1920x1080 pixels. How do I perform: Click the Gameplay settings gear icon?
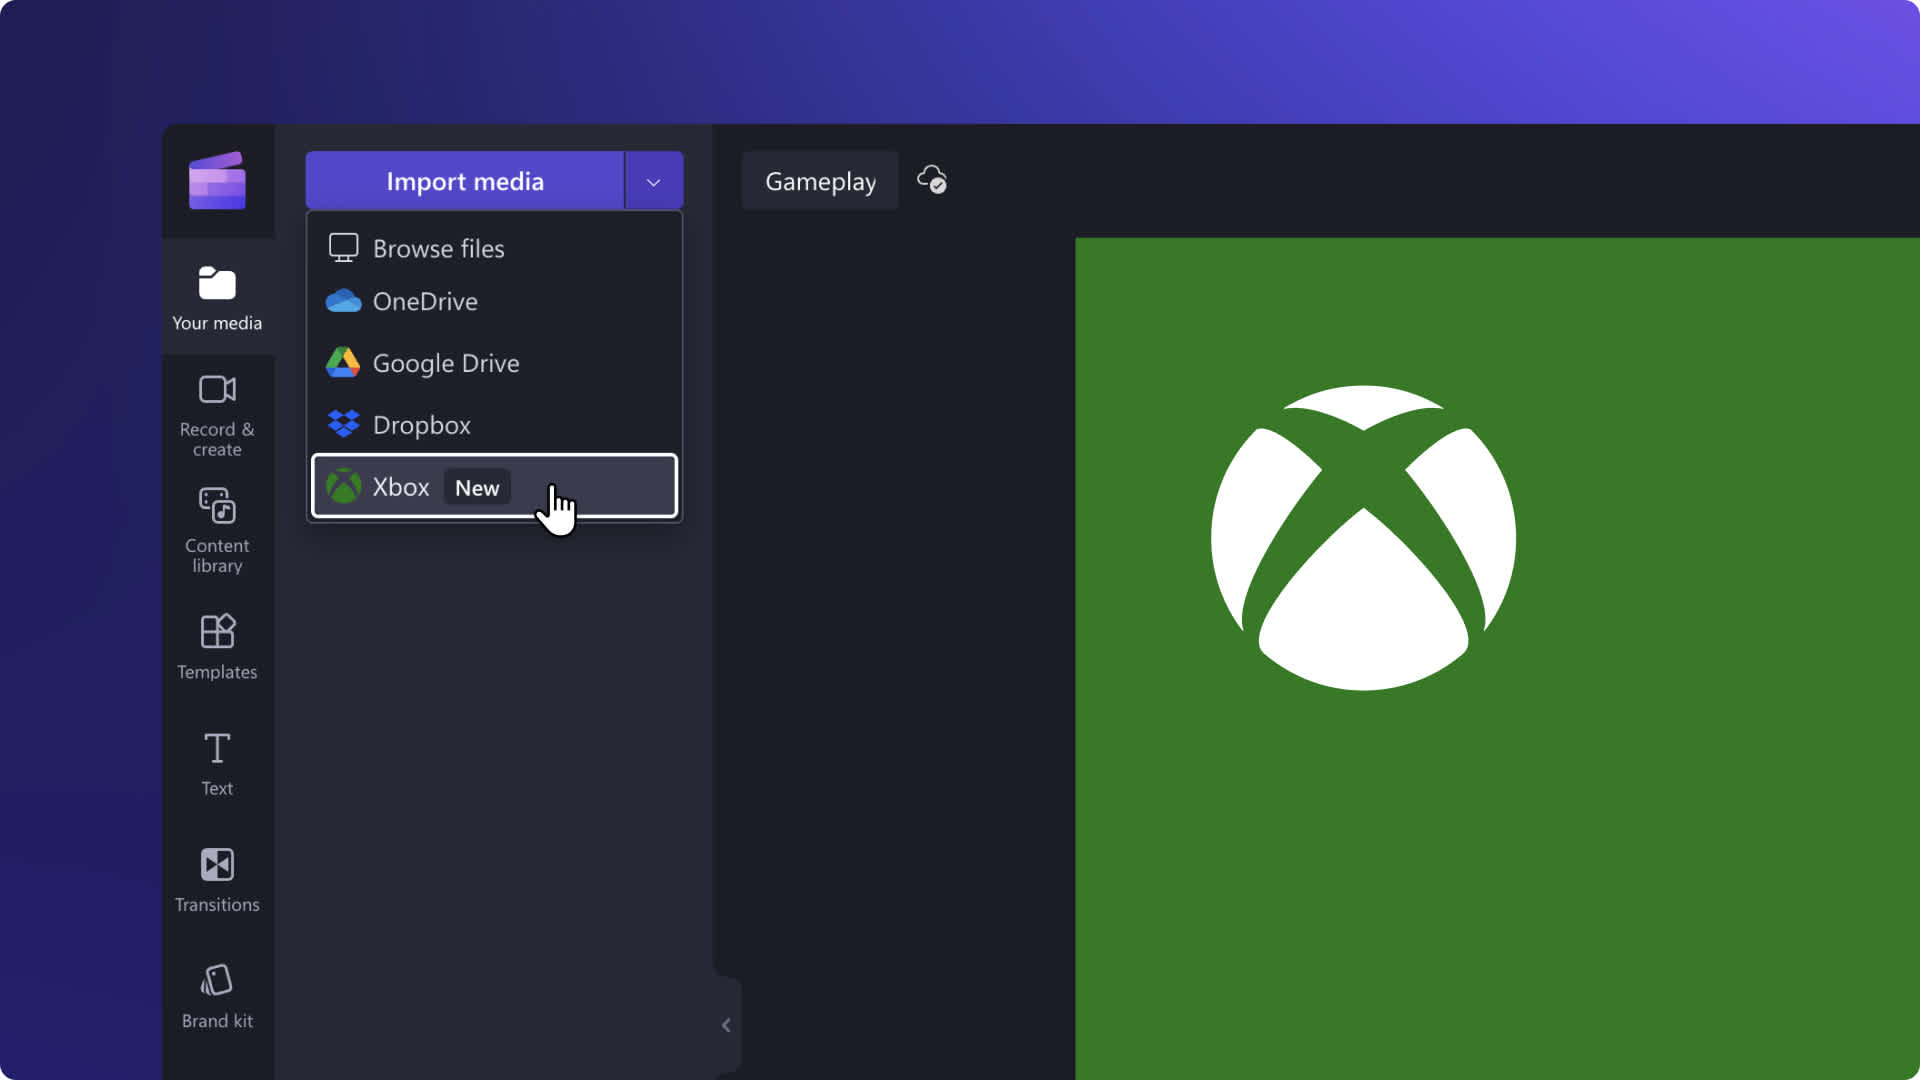click(x=931, y=181)
